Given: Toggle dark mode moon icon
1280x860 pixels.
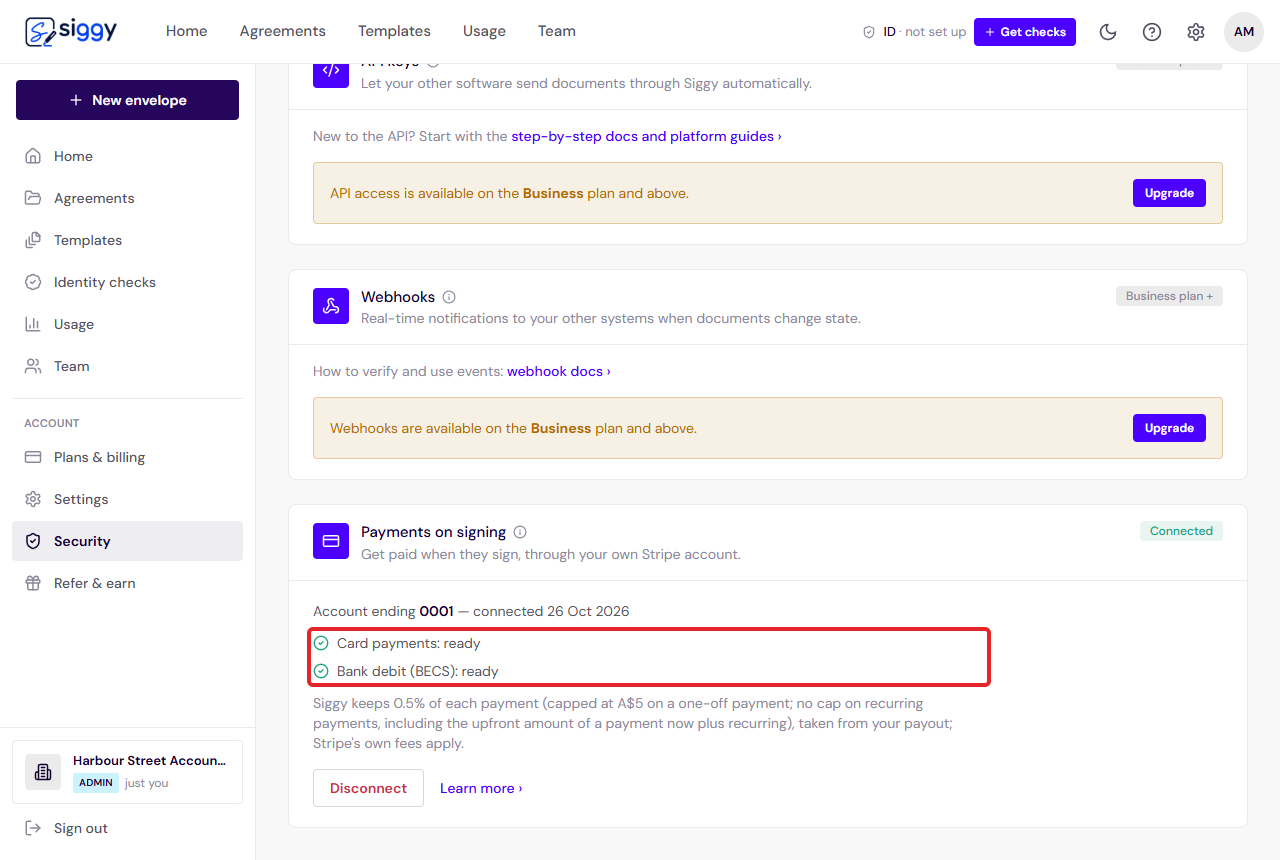Looking at the screenshot, I should click(1108, 32).
